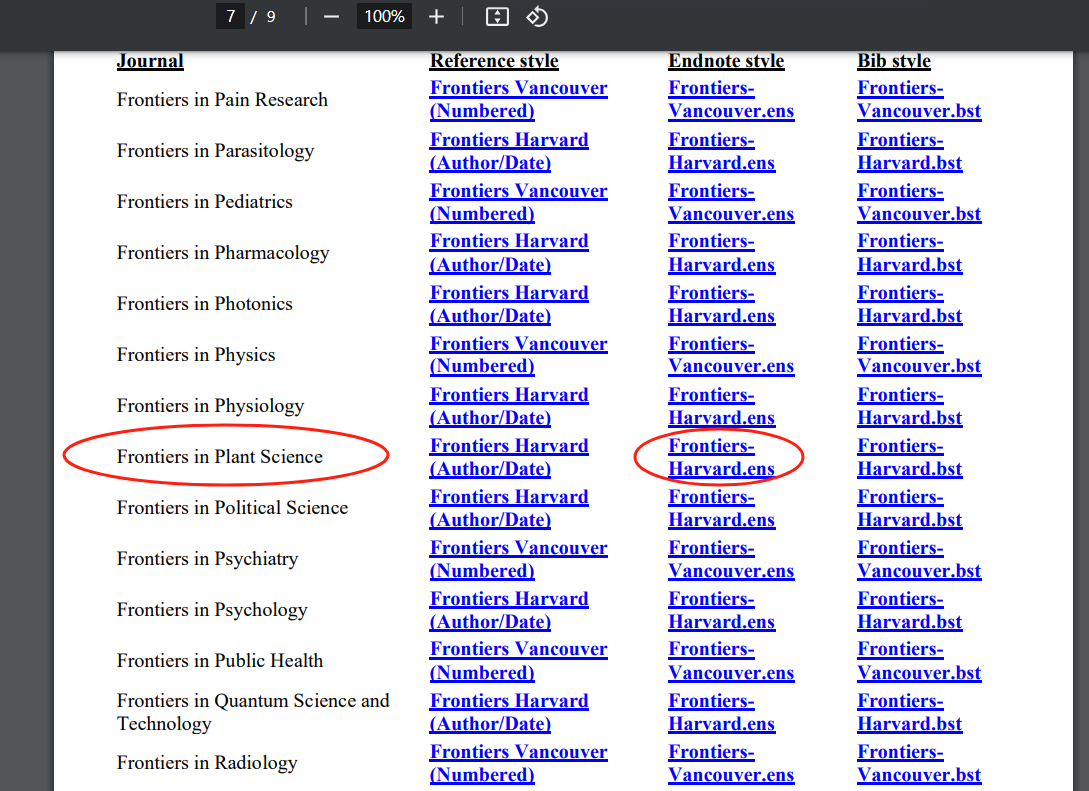Select the page number field showing 7
Viewport: 1089px width, 791px height.
231,16
